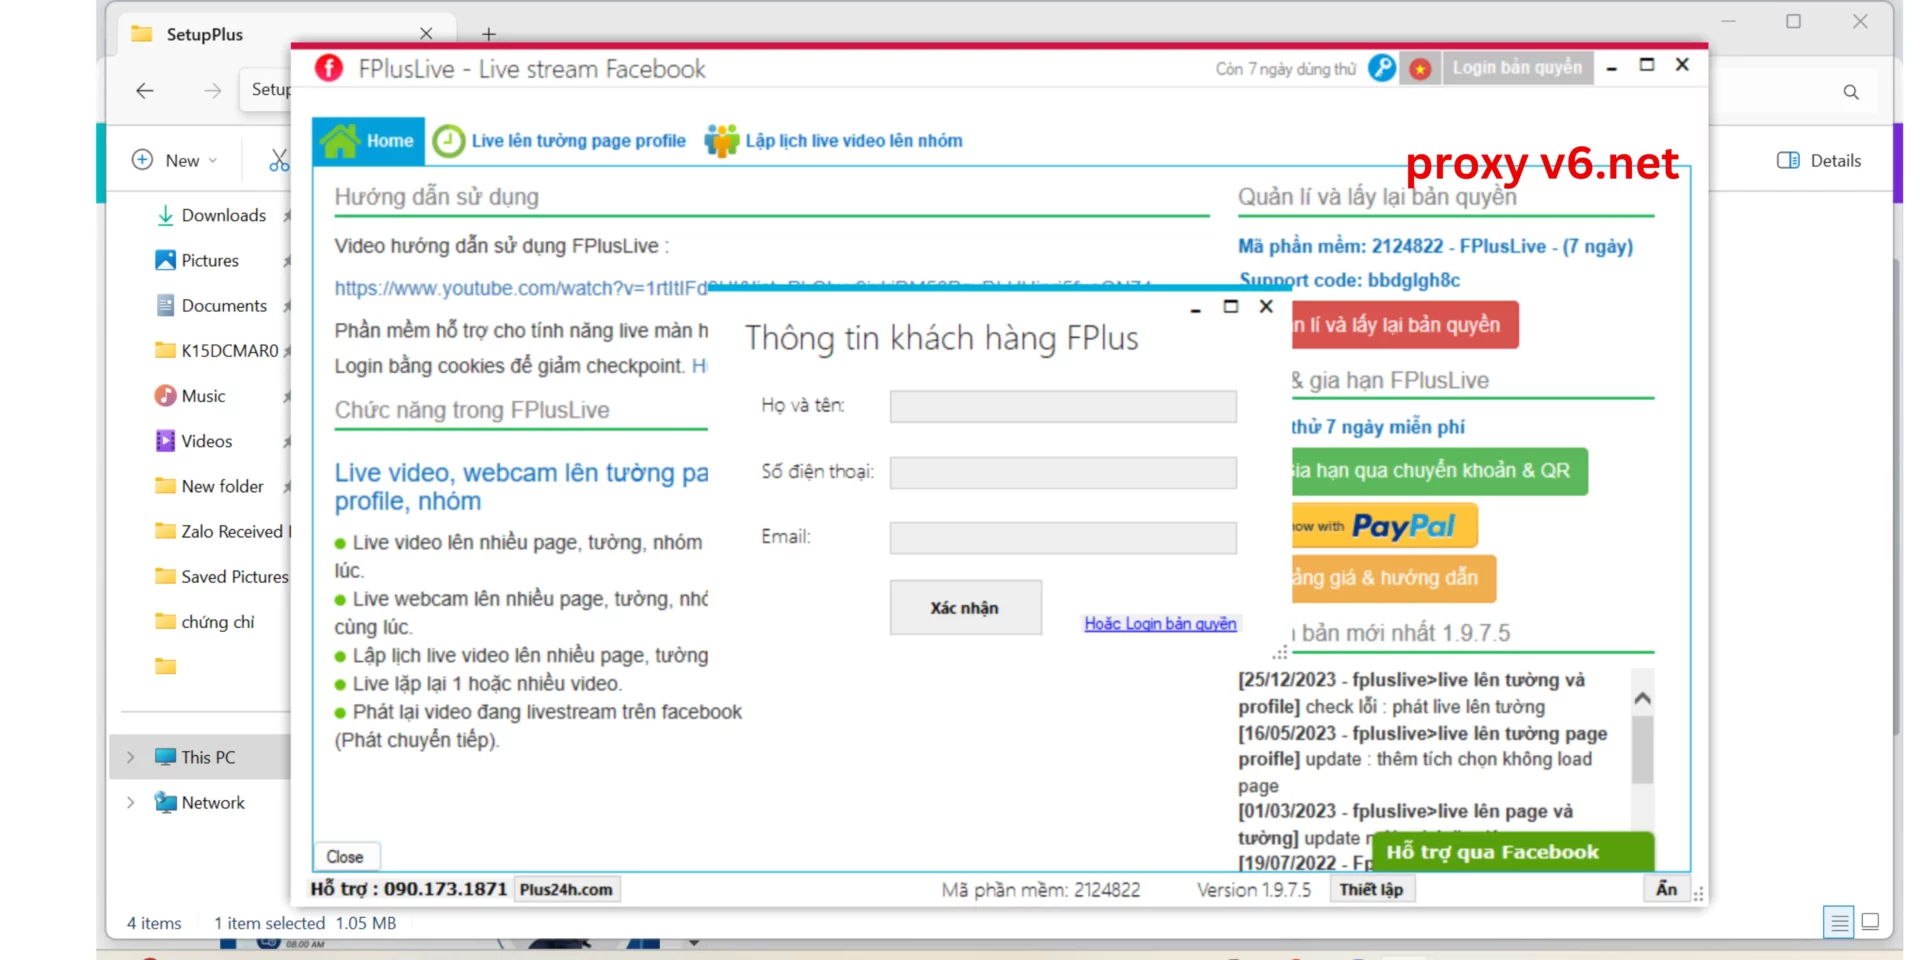The image size is (1920, 960).
Task: Click the FPlusLive red logo icon
Action: click(328, 68)
